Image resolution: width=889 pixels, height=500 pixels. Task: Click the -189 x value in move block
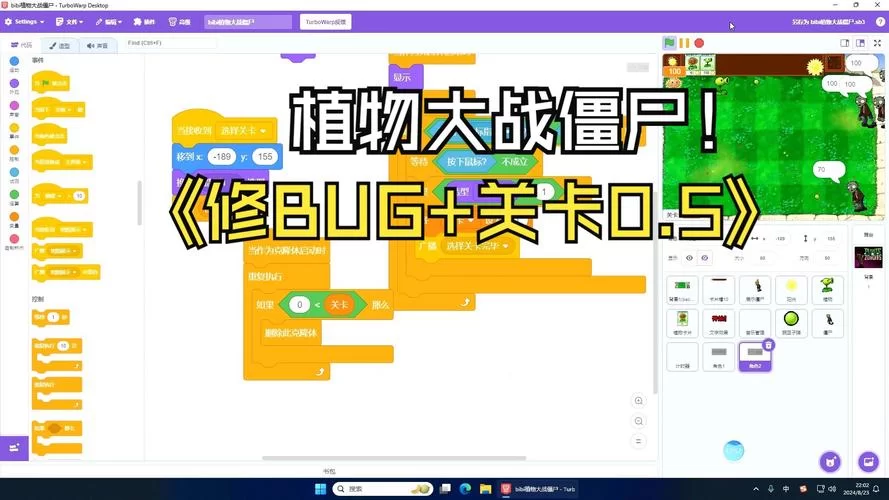tap(222, 156)
